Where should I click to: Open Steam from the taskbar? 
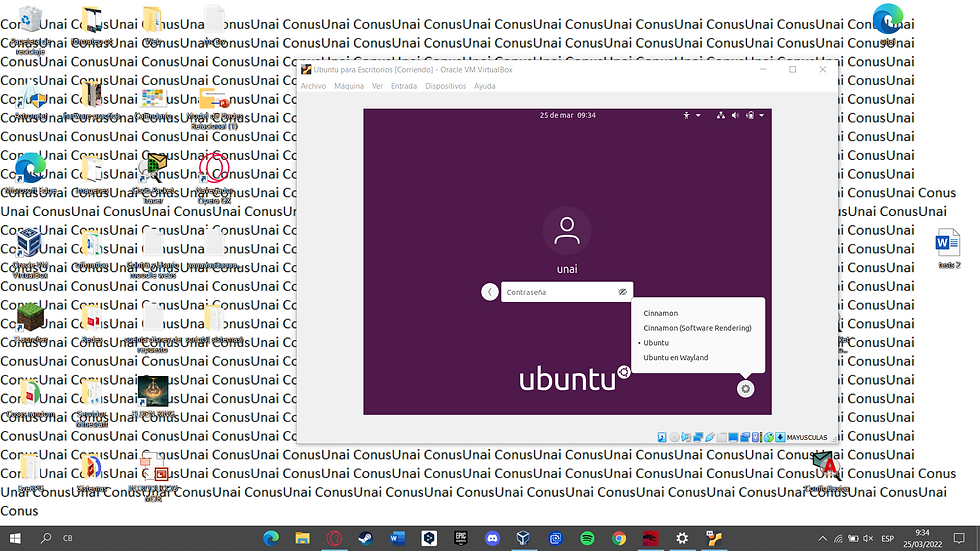pyautogui.click(x=366, y=538)
